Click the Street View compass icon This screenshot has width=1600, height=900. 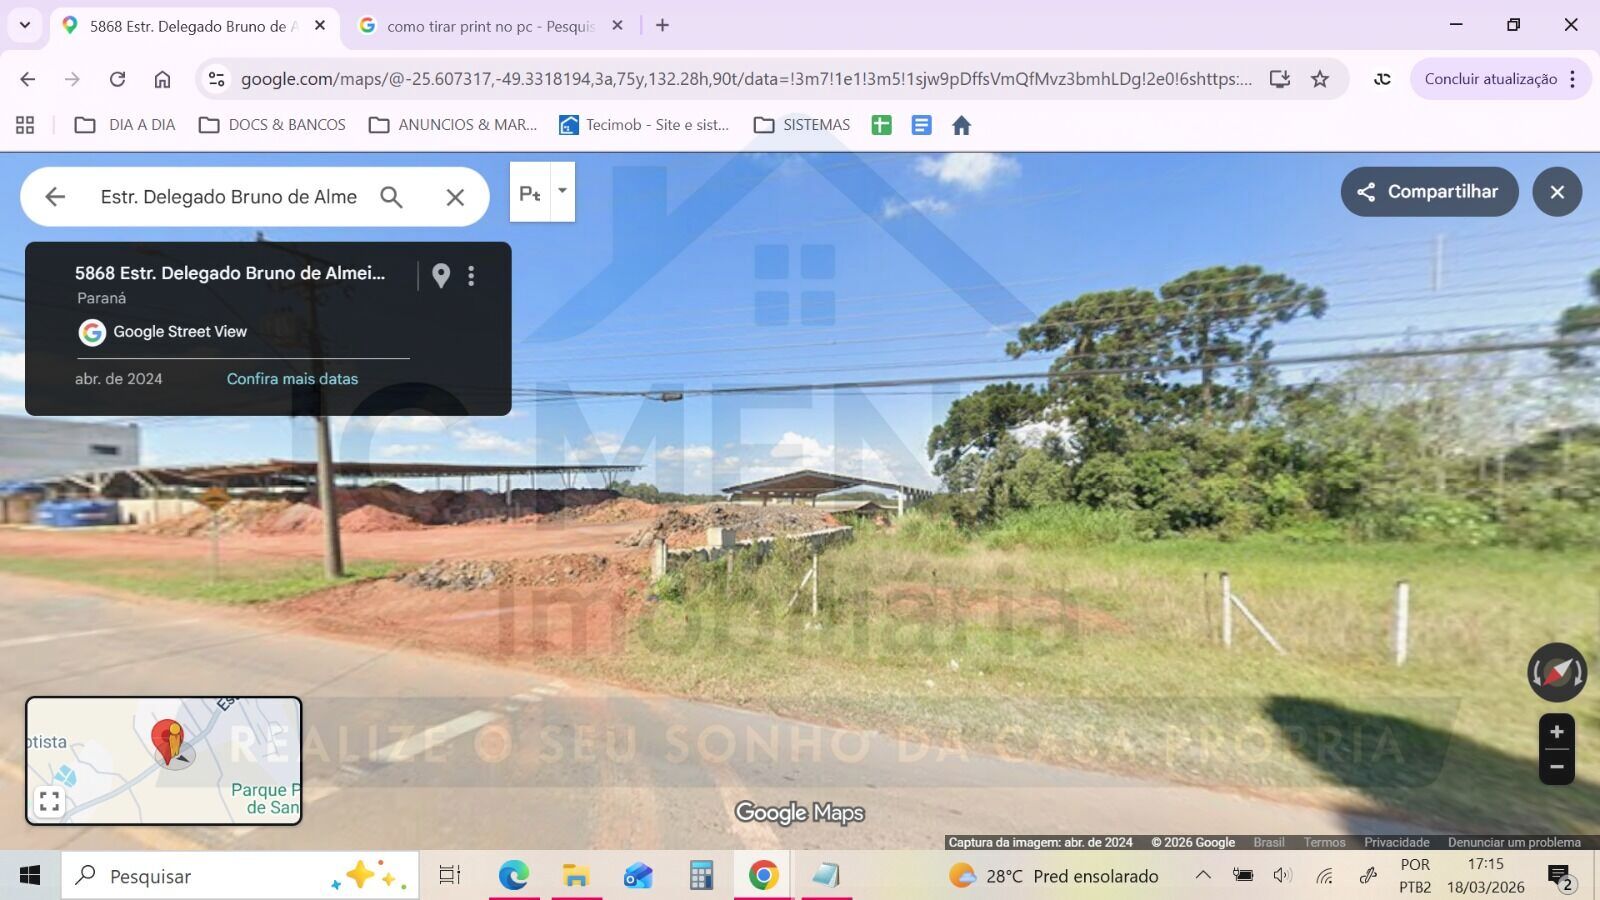[1556, 672]
